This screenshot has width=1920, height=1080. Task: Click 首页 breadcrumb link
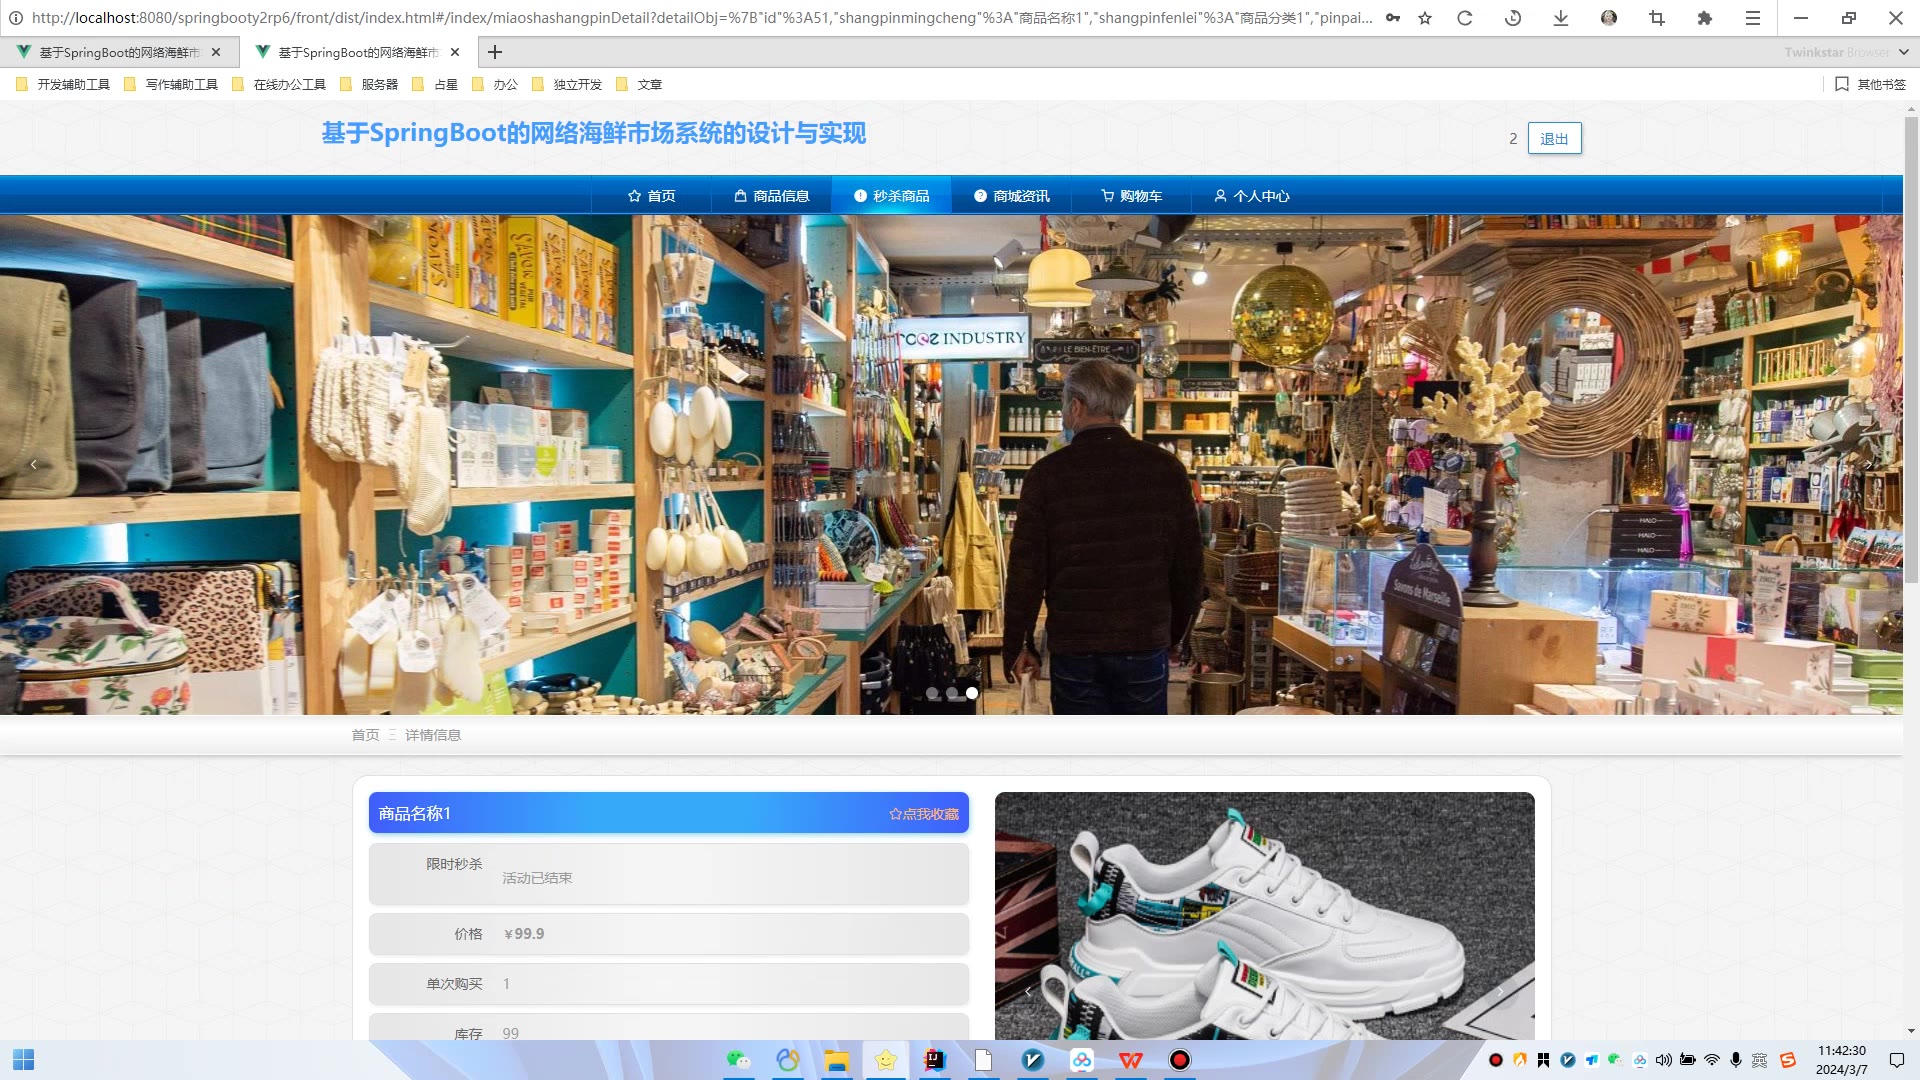tap(365, 735)
